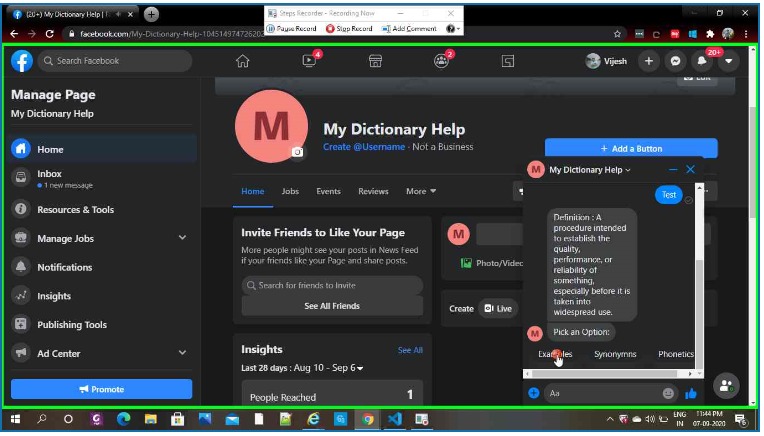764x436 pixels.
Task: Open the Facebook Home feed icon
Action: (x=242, y=61)
